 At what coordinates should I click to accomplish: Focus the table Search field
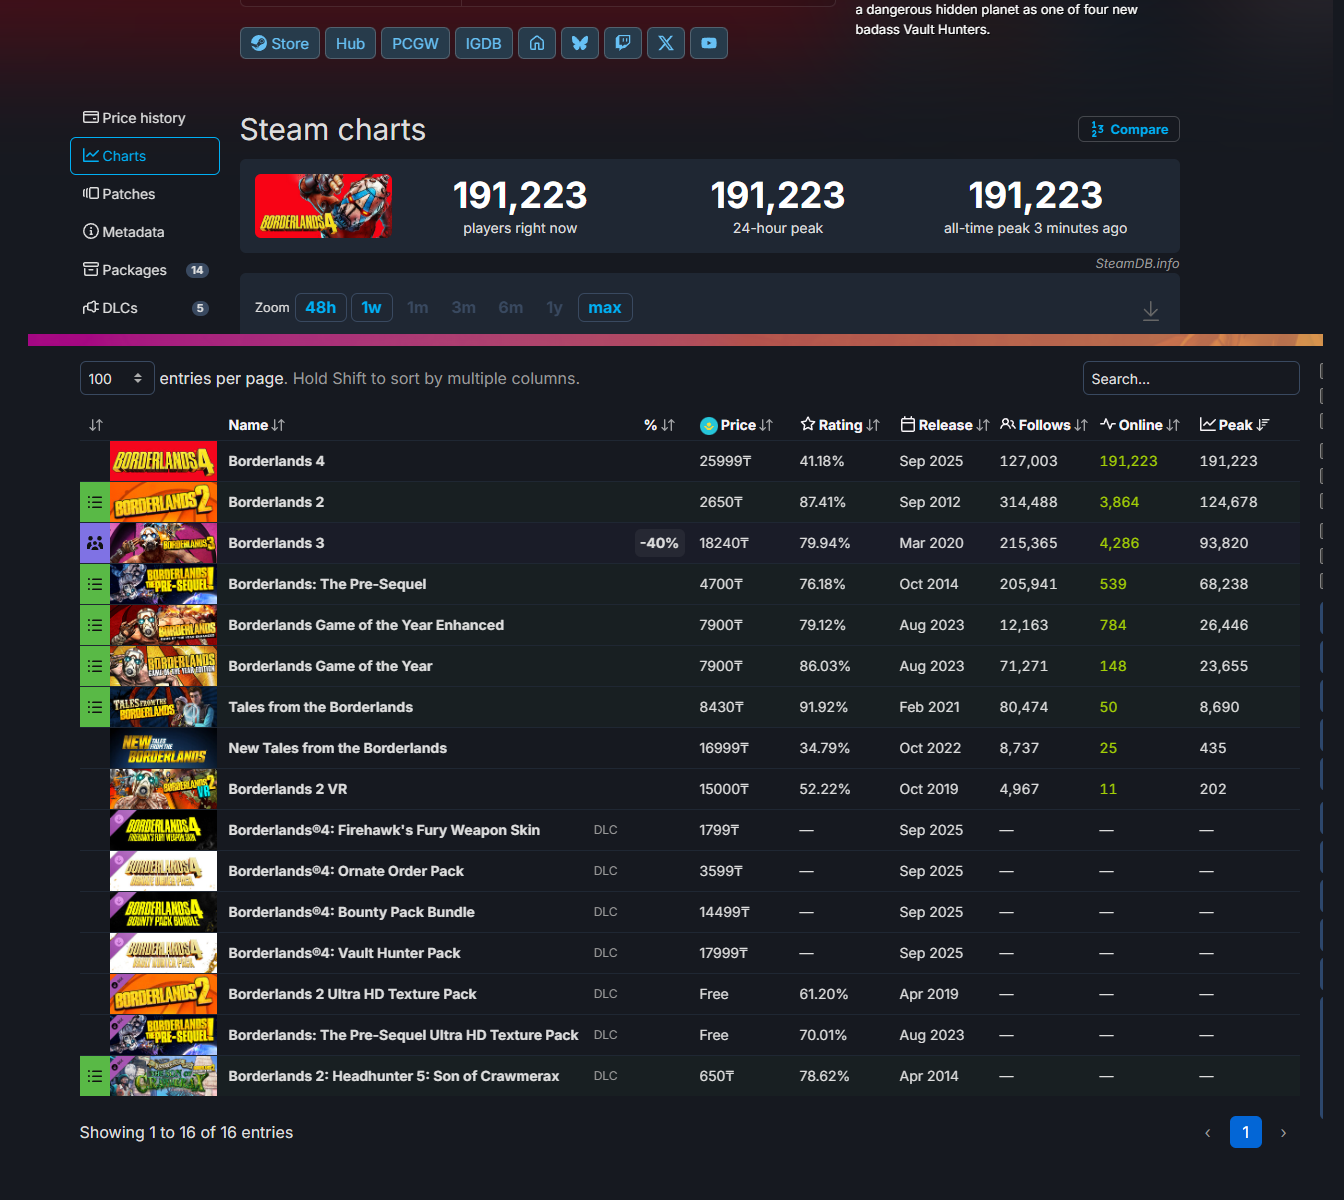tap(1190, 379)
